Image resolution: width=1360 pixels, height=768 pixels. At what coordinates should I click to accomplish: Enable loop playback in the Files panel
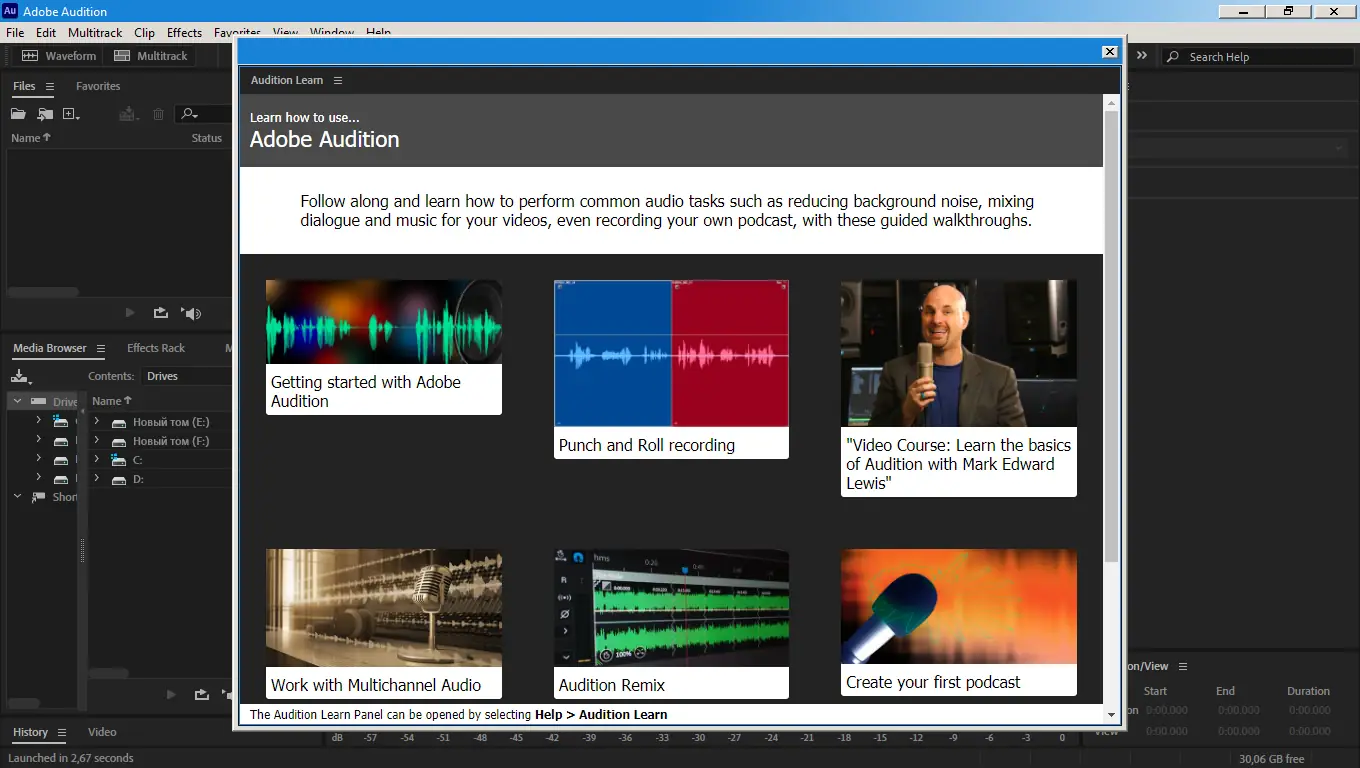coord(160,313)
